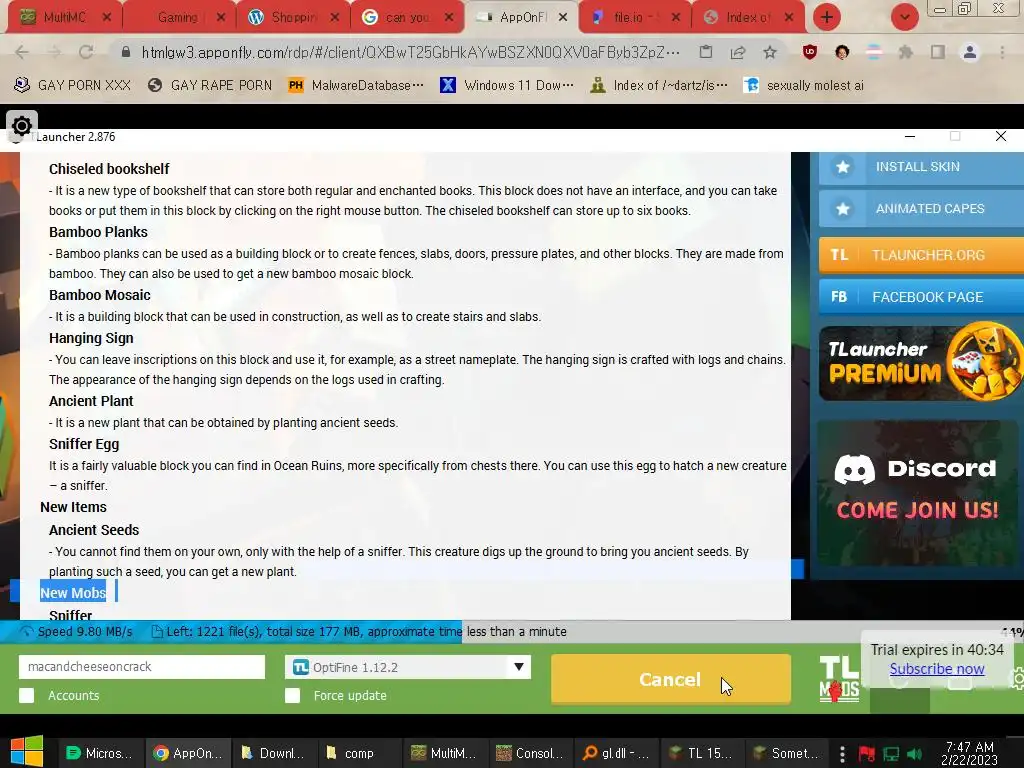The height and width of the screenshot is (768, 1024).
Task: Click the browser address bar URL
Action: click(410, 52)
